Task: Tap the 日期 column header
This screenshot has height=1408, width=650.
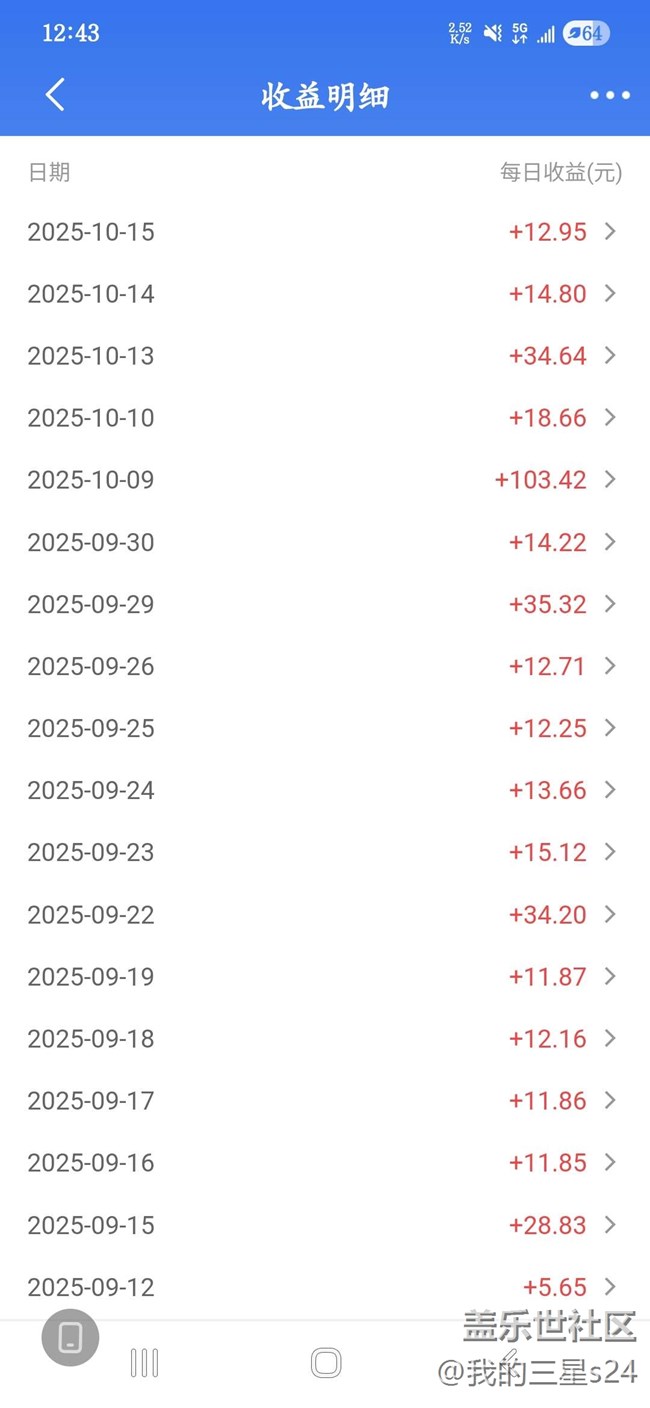Action: 49,172
